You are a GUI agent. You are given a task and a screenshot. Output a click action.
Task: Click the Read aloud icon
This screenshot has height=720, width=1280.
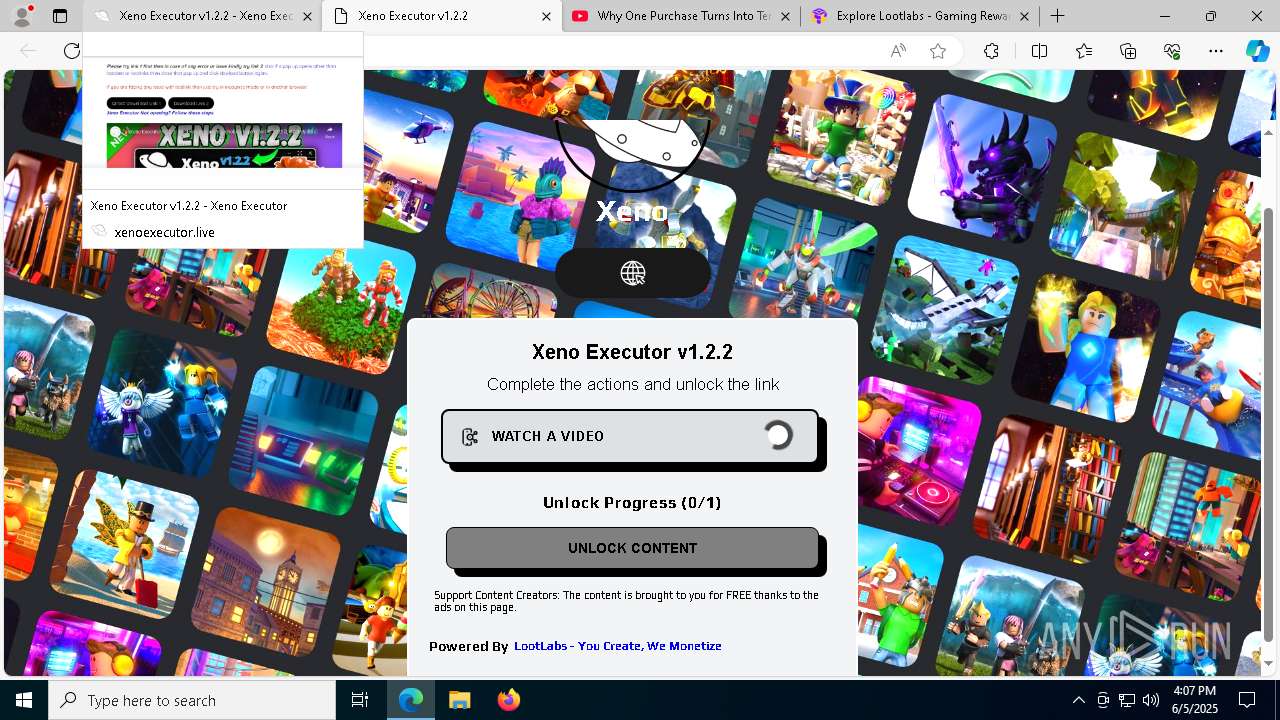(898, 51)
